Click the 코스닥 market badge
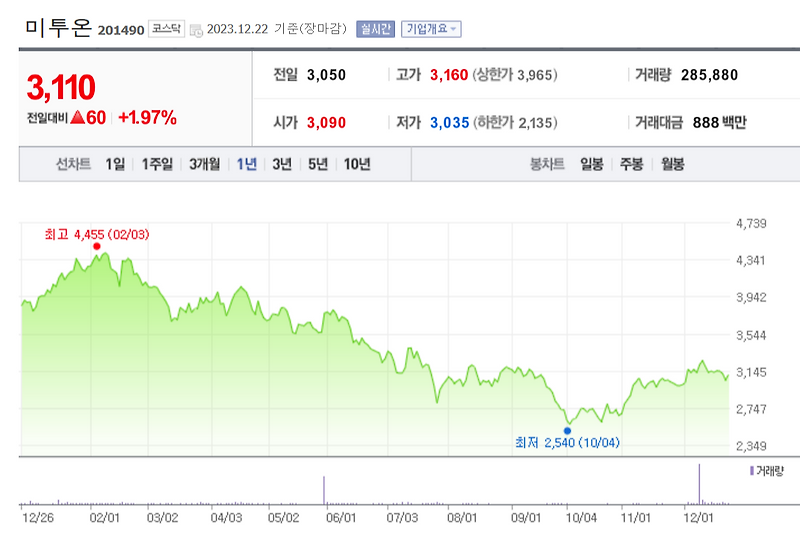800x546 pixels. point(166,29)
